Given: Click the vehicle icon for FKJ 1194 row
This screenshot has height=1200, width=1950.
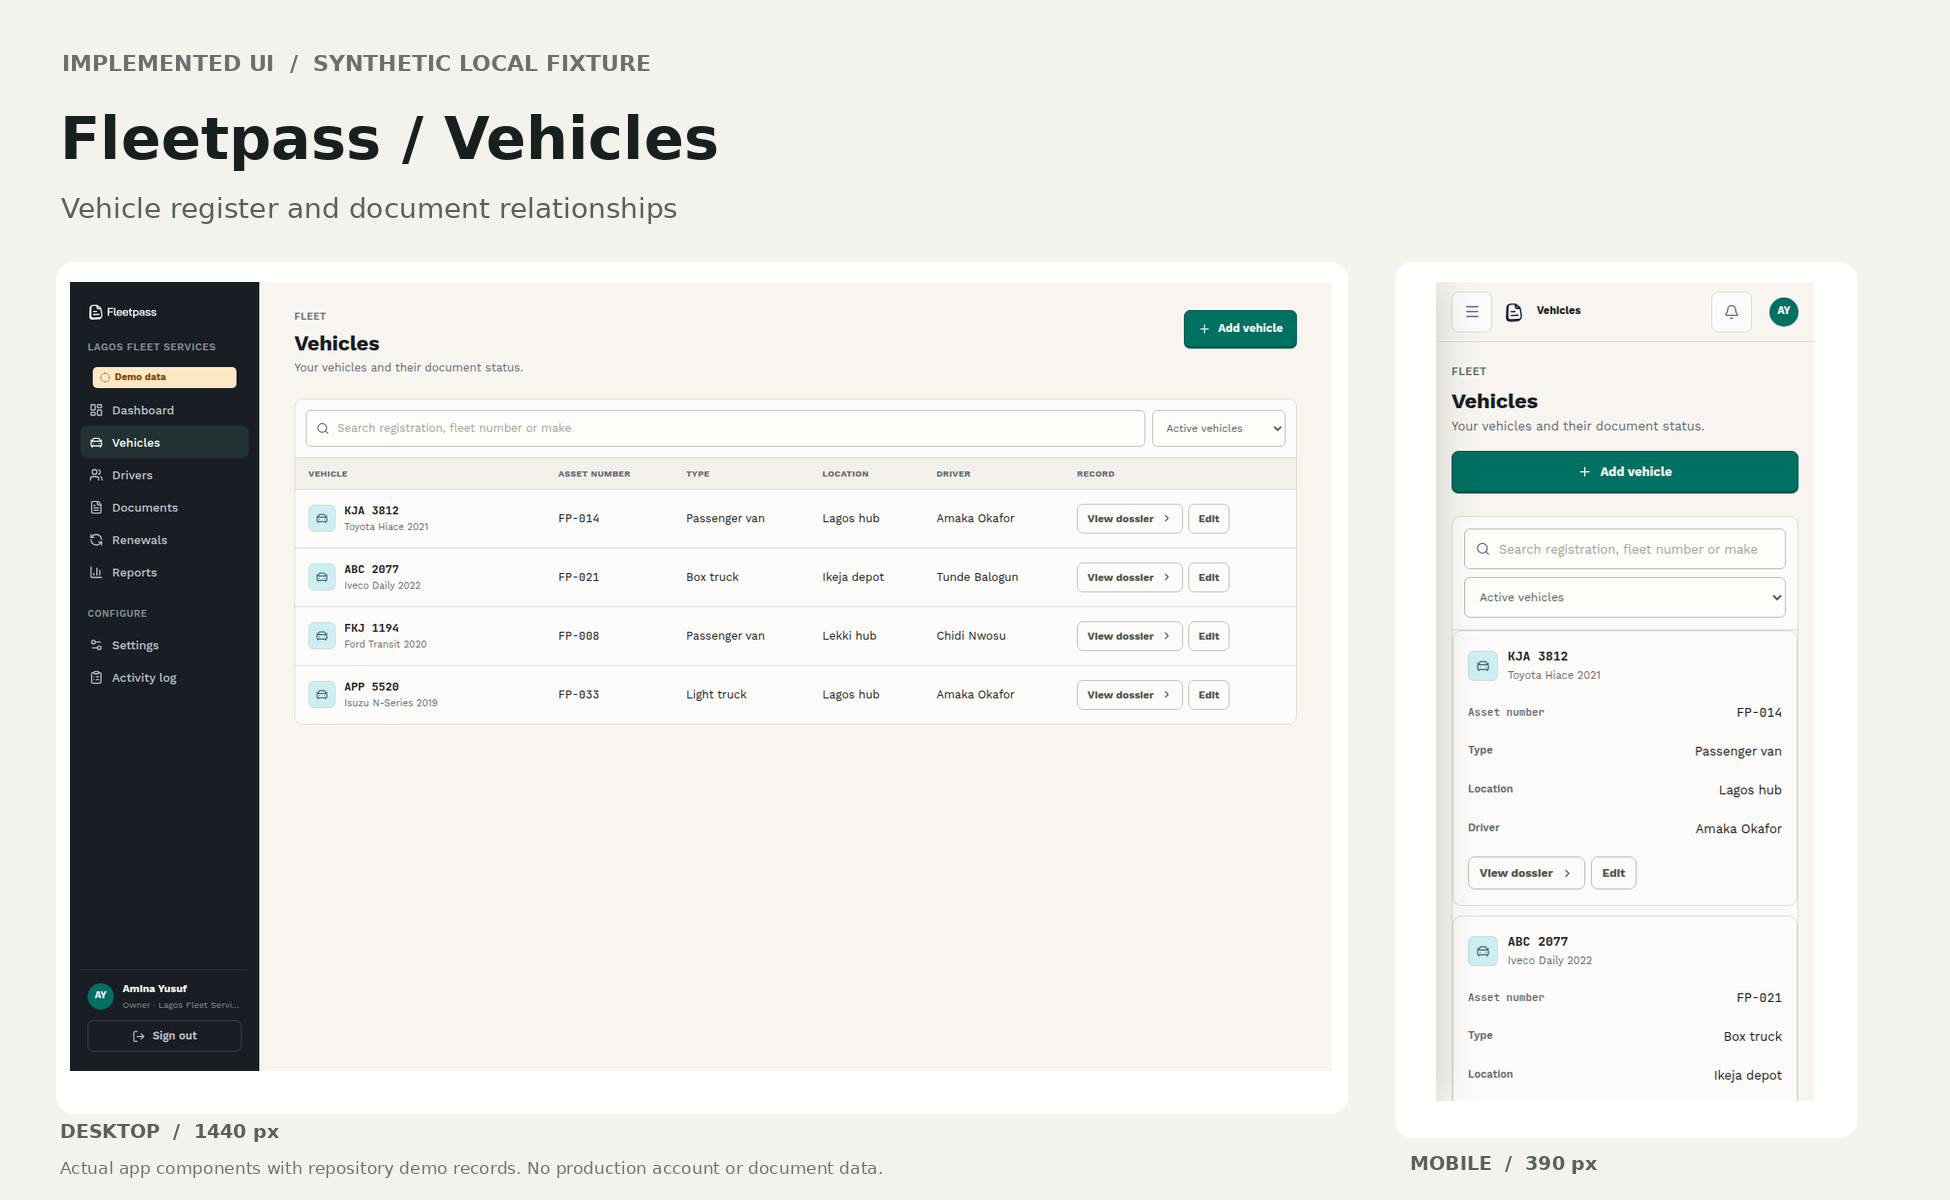Looking at the screenshot, I should point(322,636).
